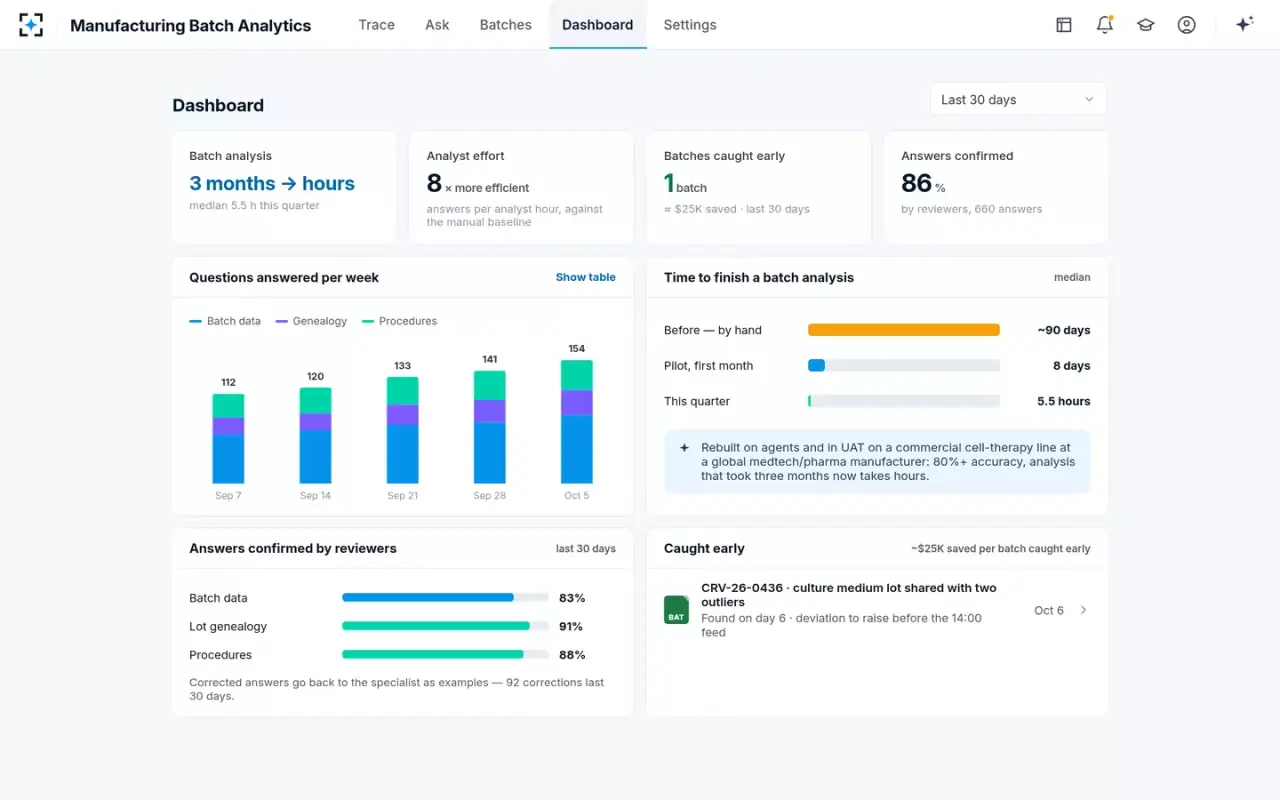1280x800 pixels.
Task: Click the Oct 6 date
Action: click(x=1049, y=610)
